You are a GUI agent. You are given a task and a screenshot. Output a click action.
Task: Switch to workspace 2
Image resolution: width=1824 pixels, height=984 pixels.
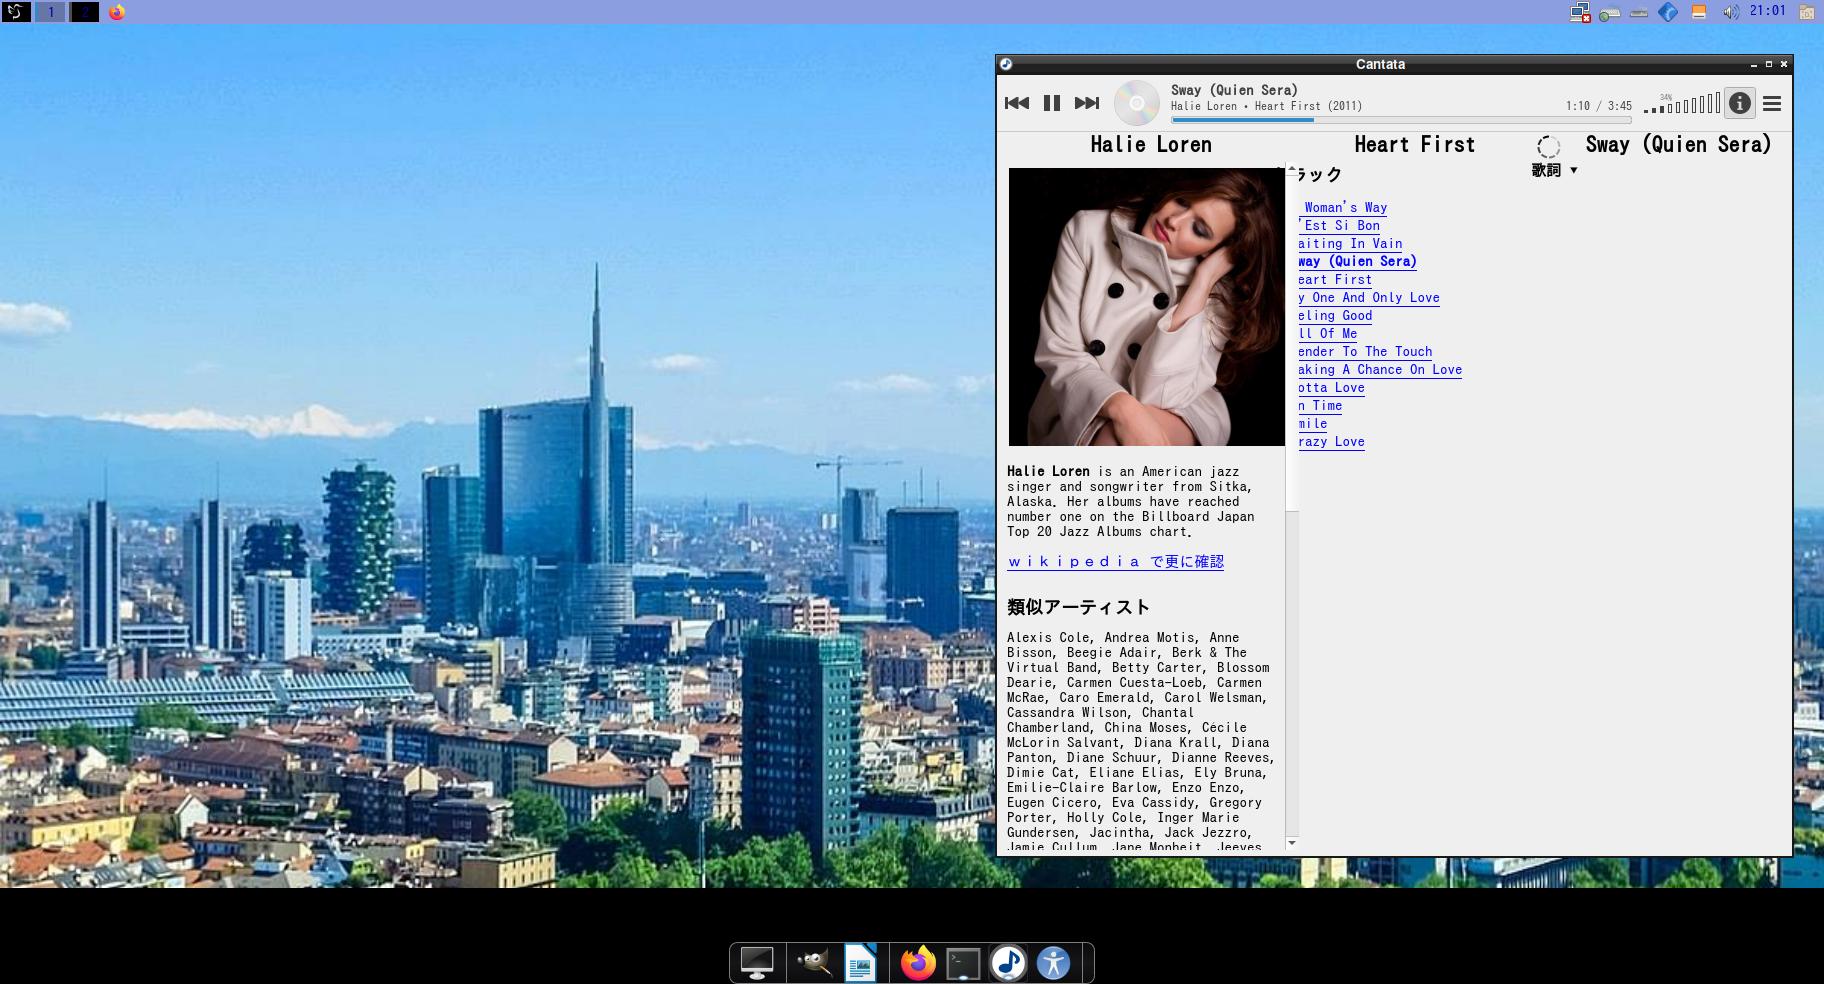tap(84, 12)
